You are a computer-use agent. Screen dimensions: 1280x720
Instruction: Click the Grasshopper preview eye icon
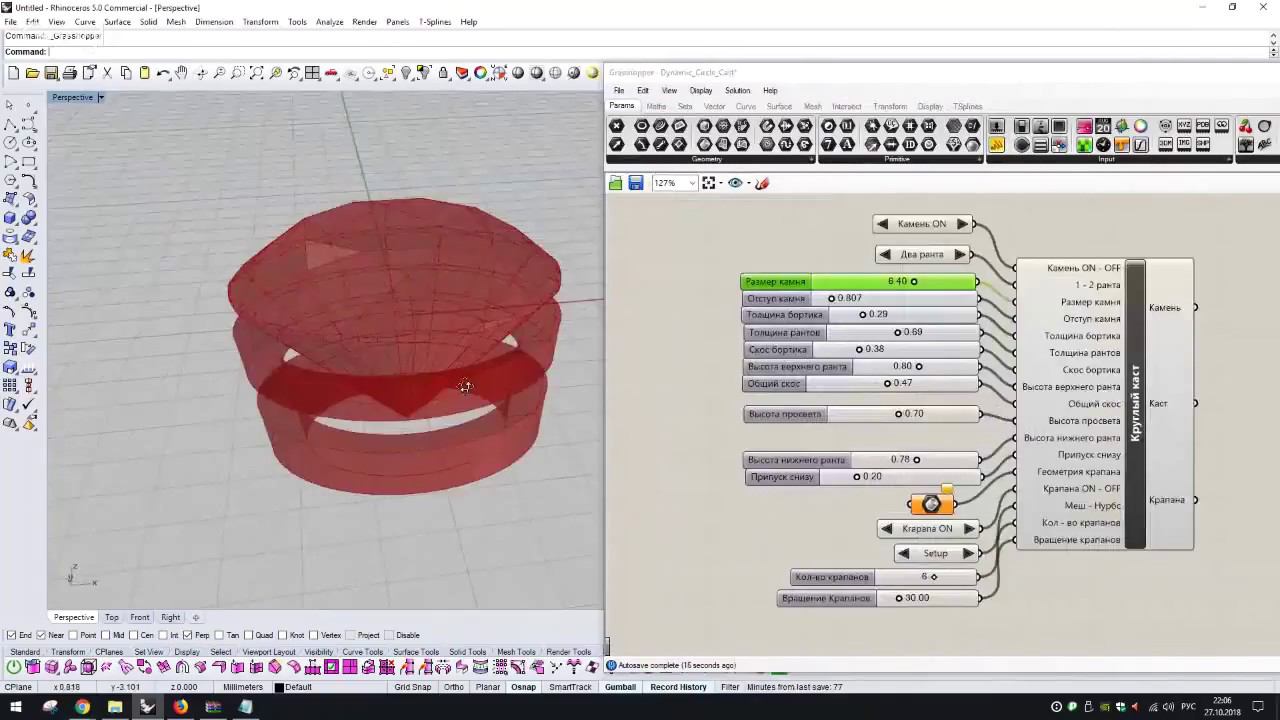click(735, 183)
